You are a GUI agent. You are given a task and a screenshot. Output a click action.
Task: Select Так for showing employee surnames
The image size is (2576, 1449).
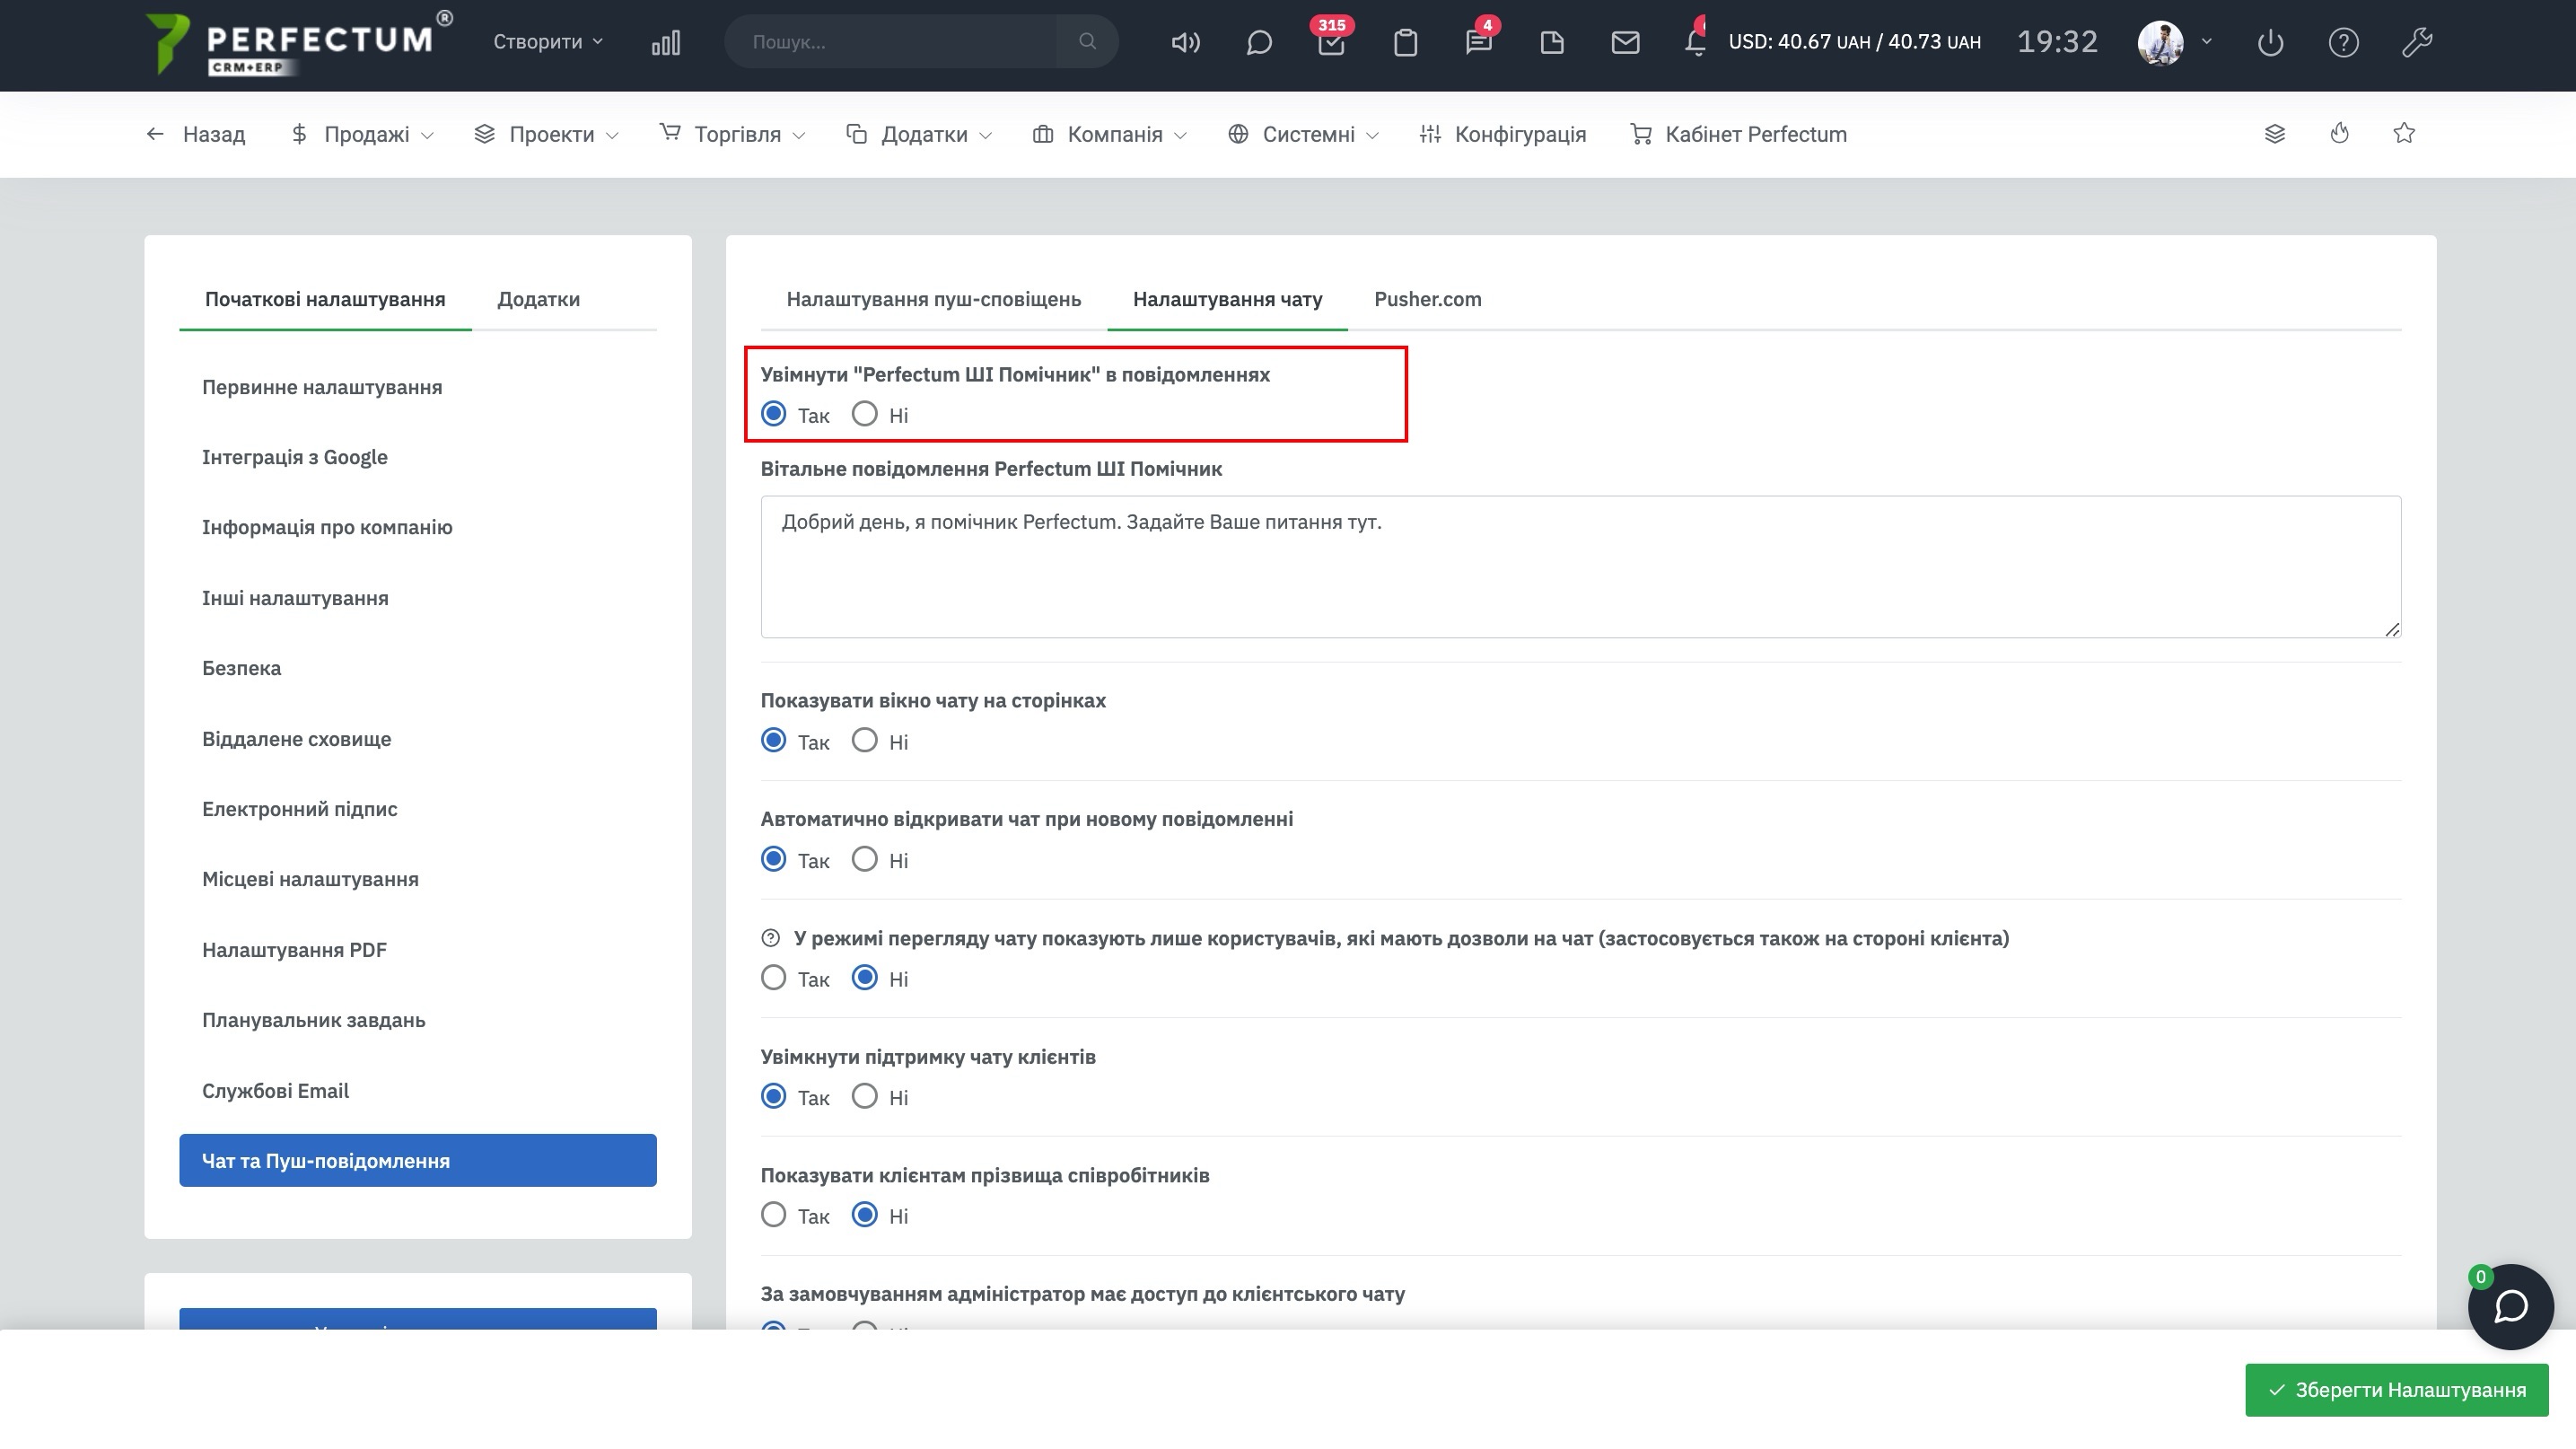click(773, 1215)
